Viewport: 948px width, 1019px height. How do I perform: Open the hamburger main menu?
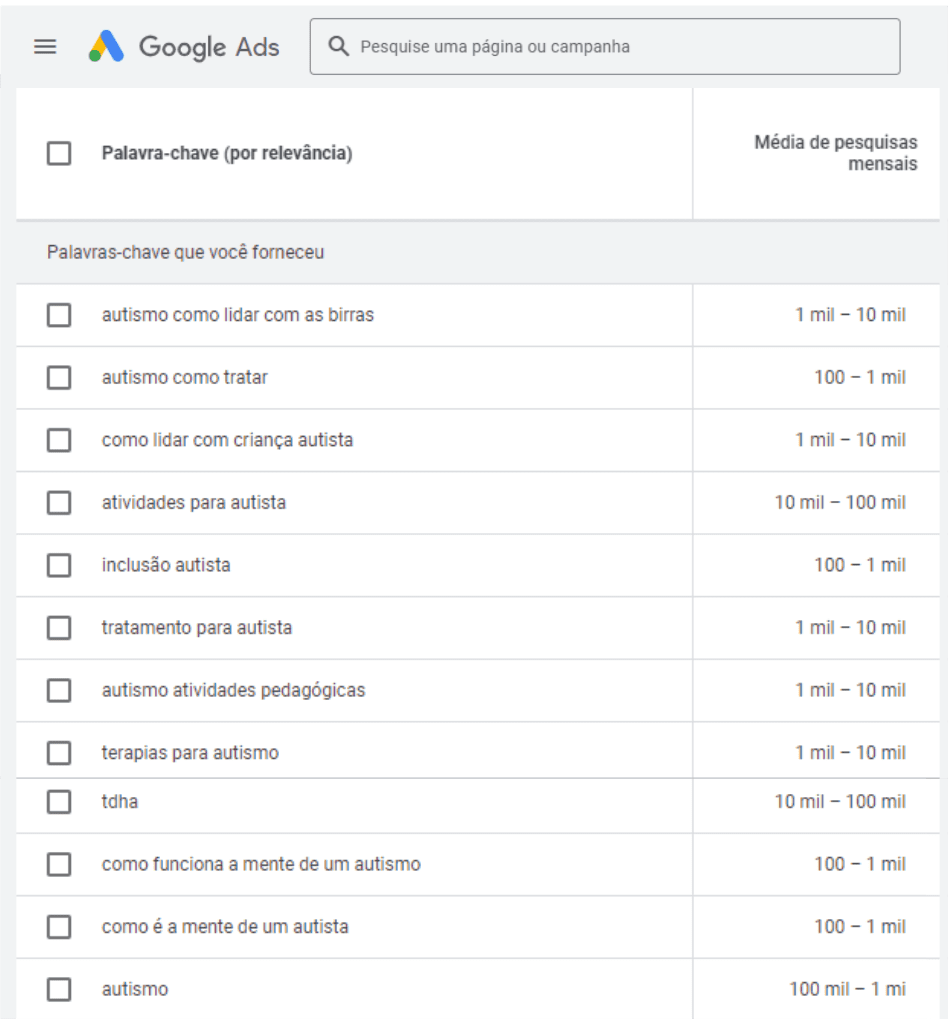point(45,47)
